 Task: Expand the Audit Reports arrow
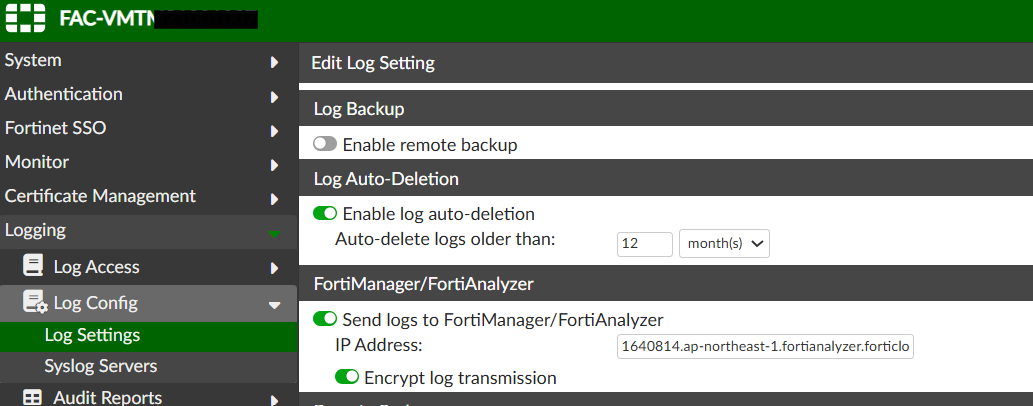[275, 399]
